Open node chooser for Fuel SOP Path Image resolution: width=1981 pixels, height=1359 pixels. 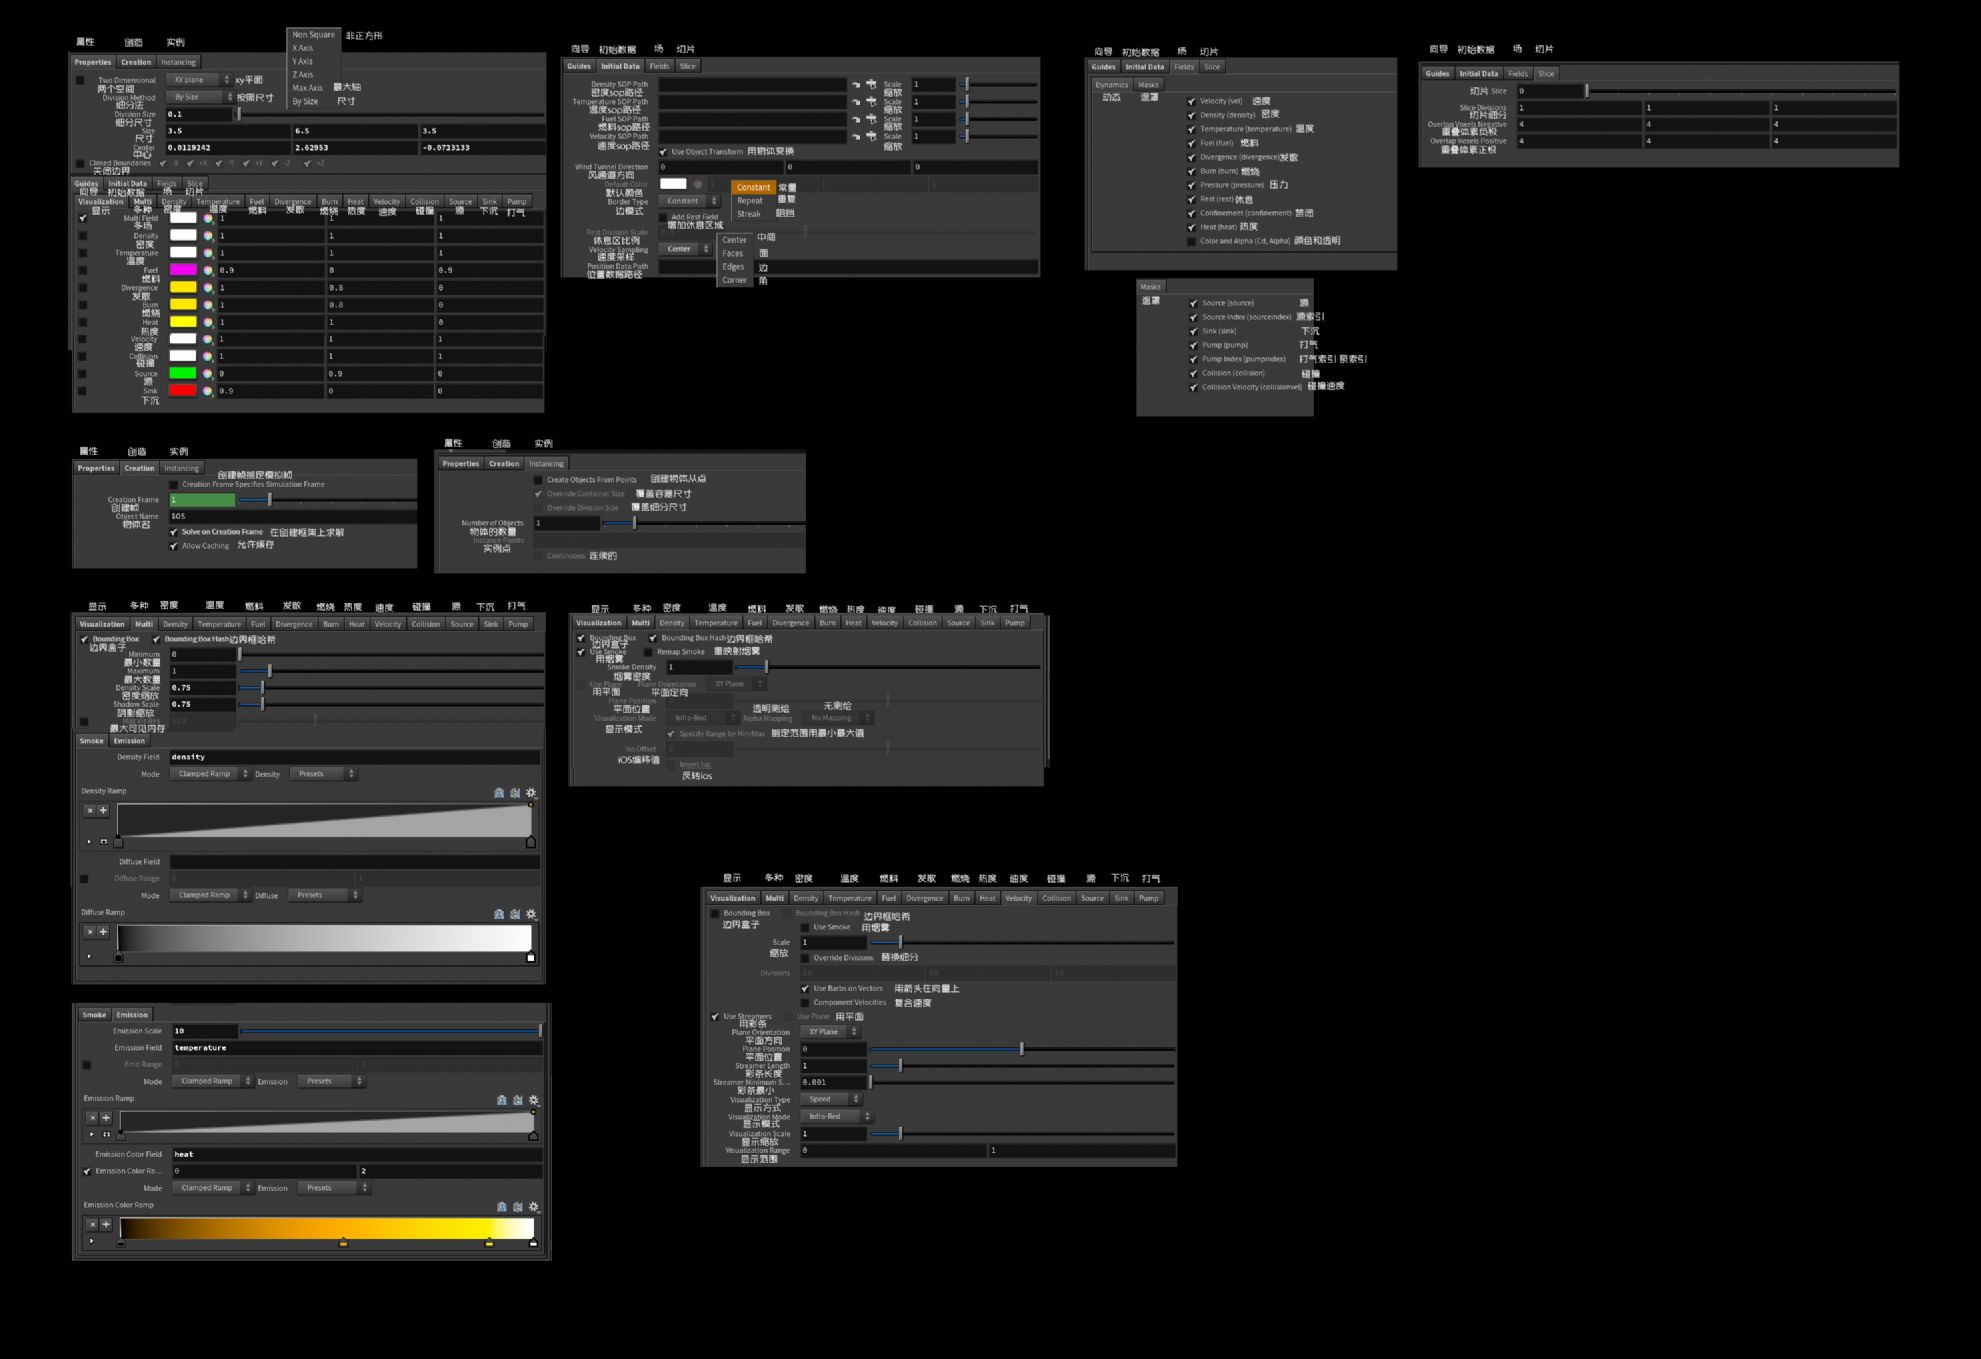tap(871, 119)
